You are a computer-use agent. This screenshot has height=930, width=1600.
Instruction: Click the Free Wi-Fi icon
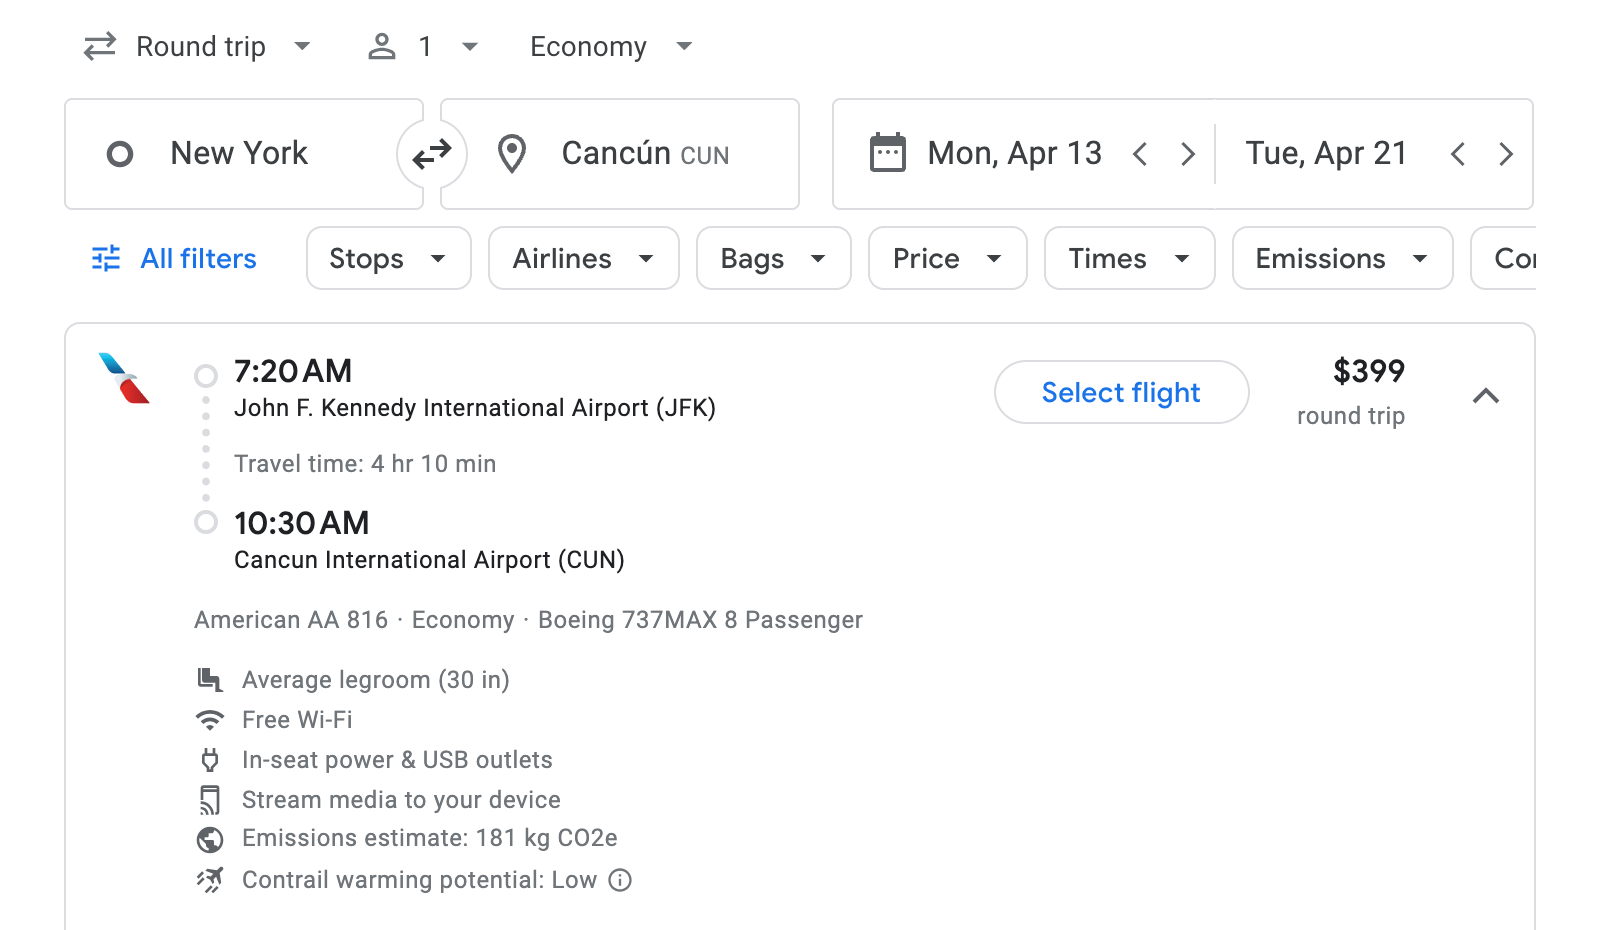coord(210,719)
